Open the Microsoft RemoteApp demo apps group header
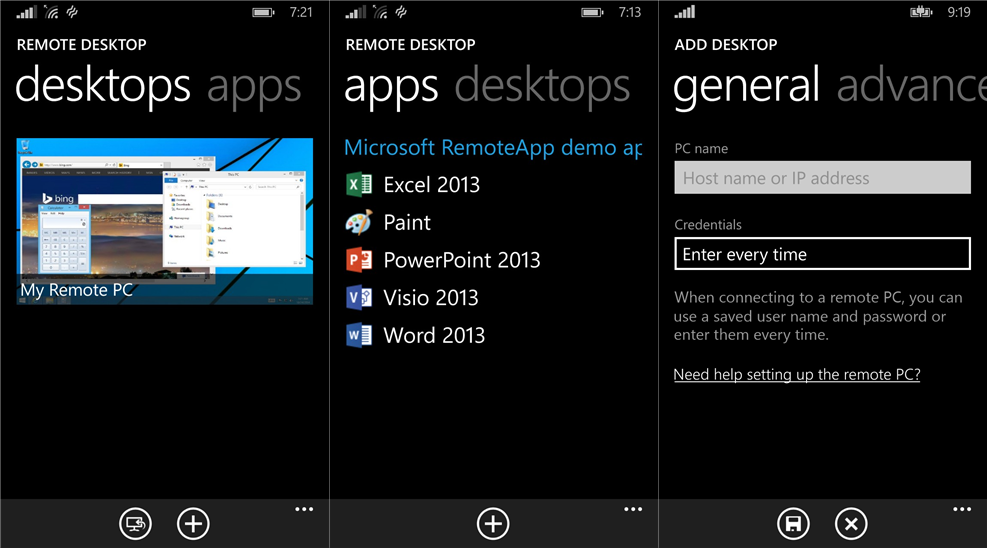 pyautogui.click(x=494, y=148)
